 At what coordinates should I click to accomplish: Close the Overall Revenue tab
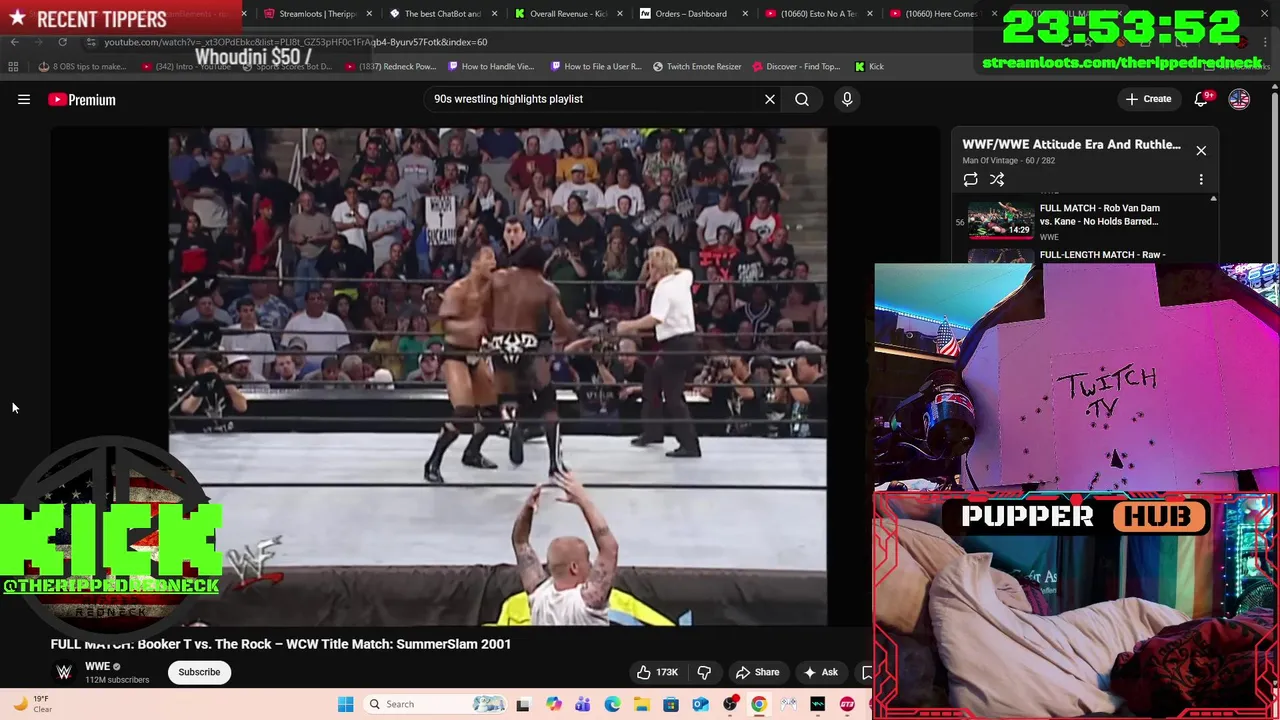(x=619, y=14)
